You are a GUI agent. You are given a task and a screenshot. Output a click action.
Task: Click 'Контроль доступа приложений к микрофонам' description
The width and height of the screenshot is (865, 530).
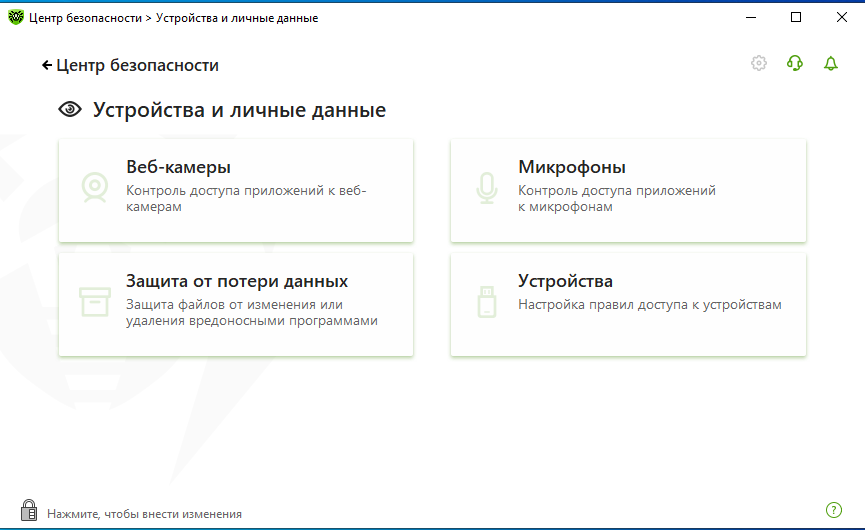pos(617,199)
